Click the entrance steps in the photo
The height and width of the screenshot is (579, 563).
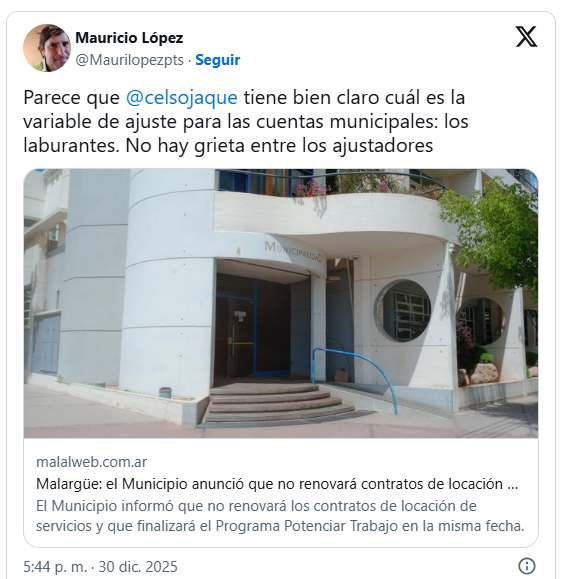pos(277,403)
